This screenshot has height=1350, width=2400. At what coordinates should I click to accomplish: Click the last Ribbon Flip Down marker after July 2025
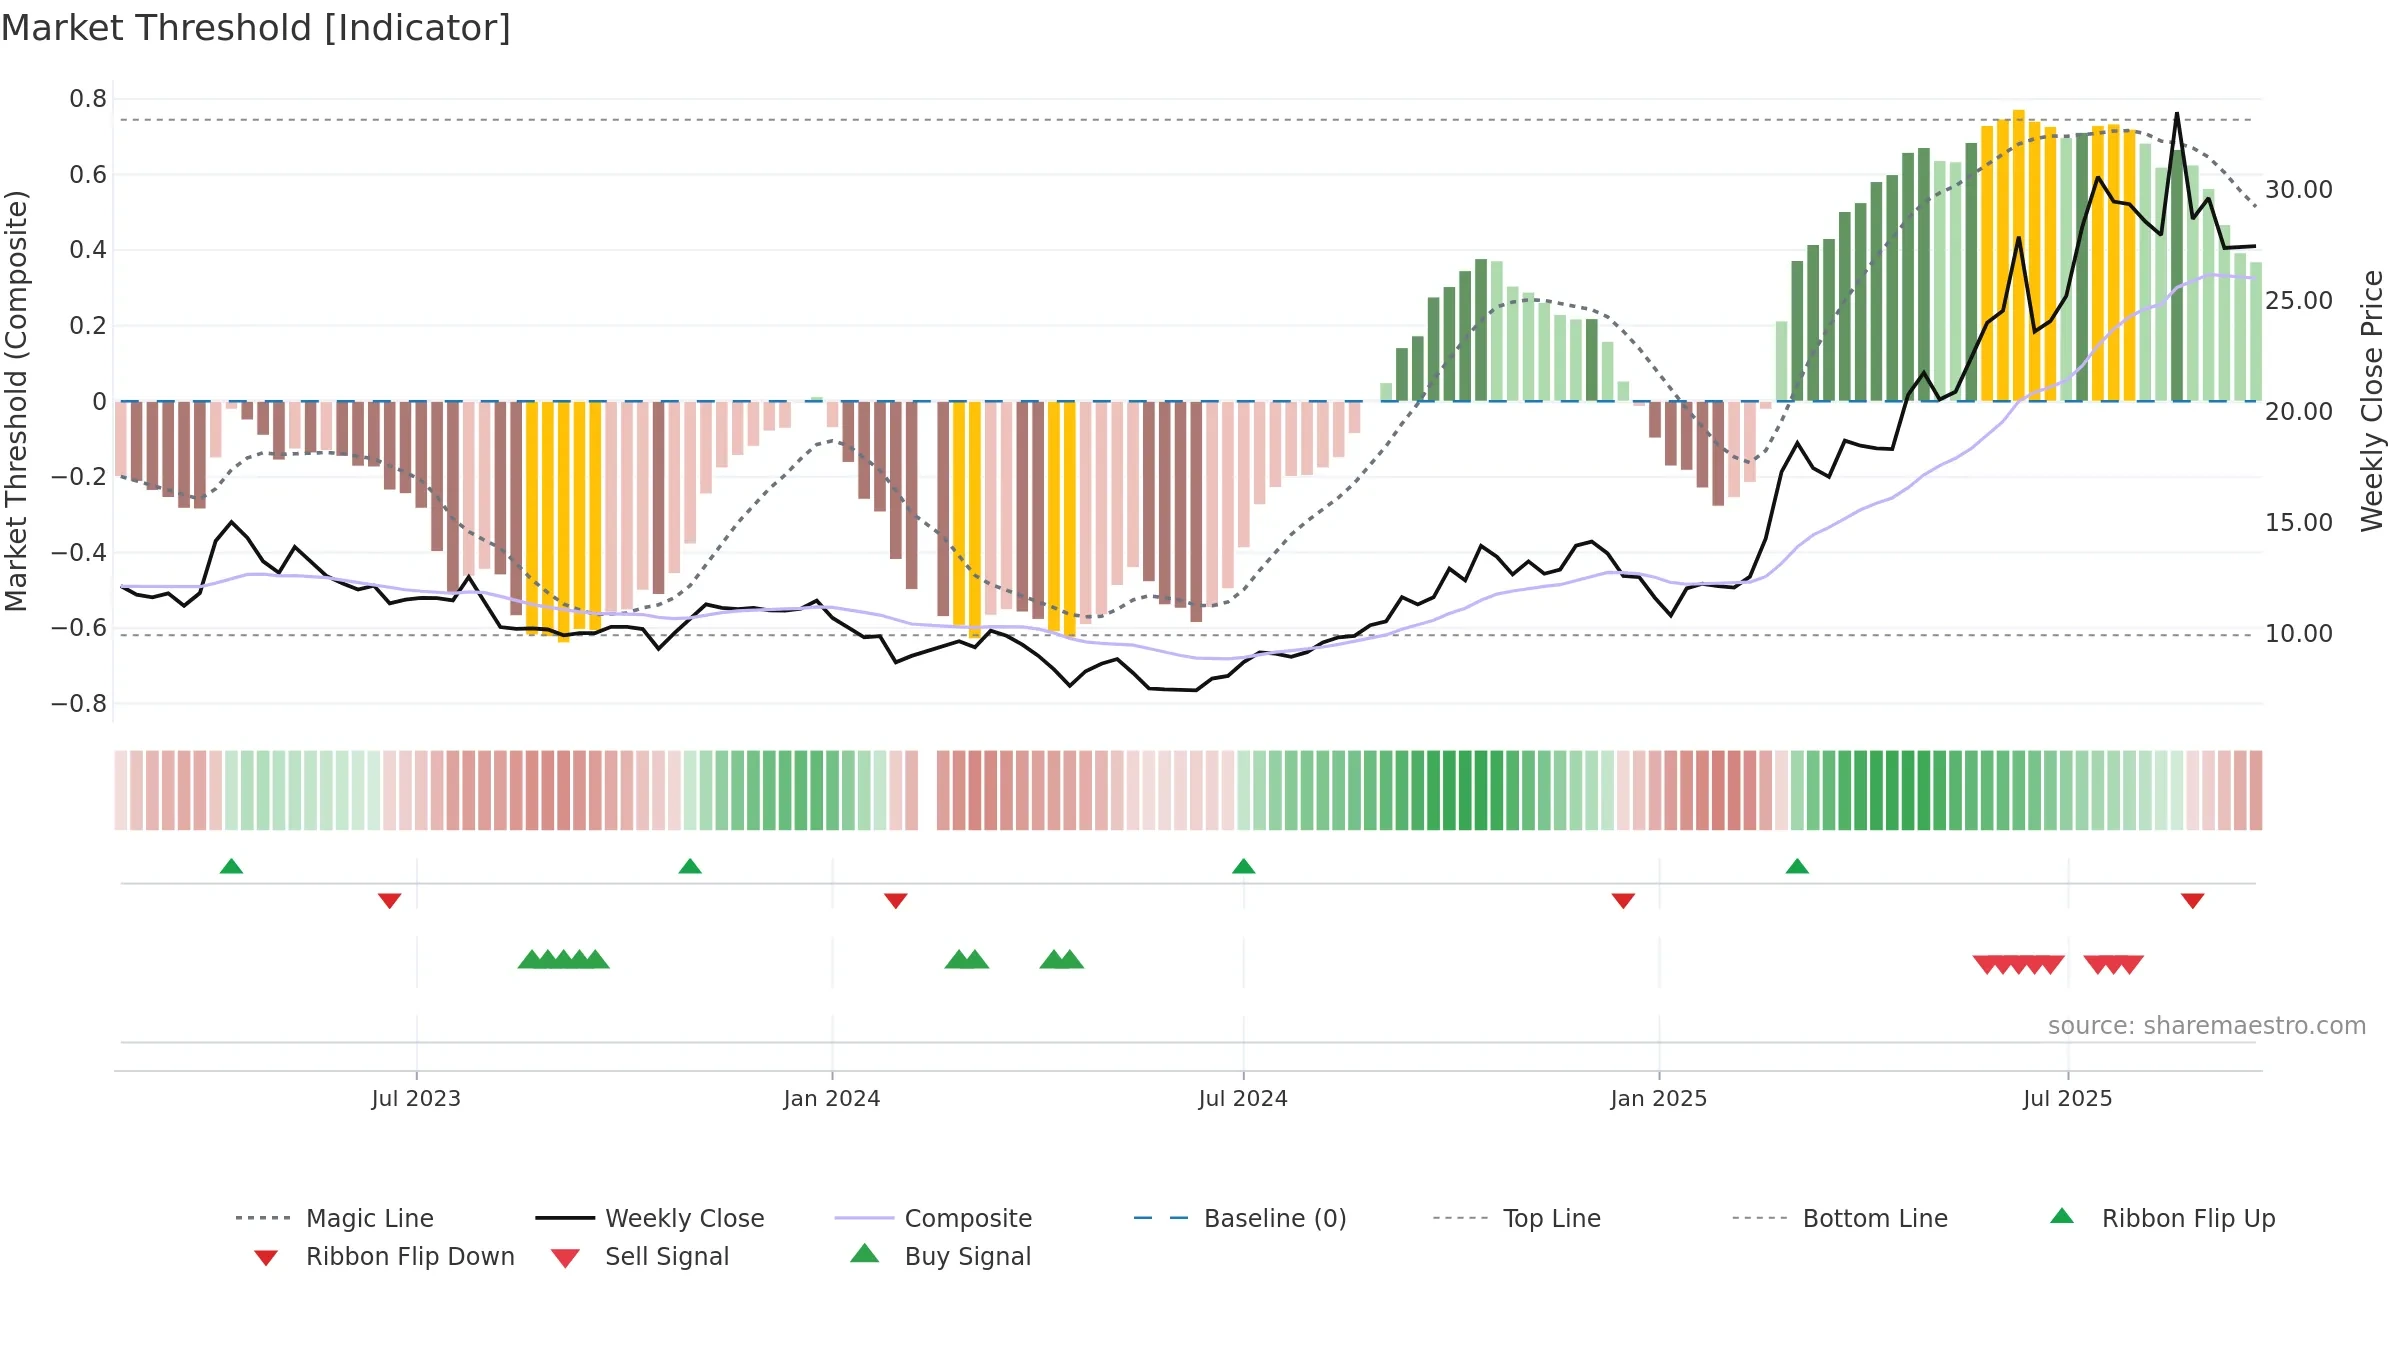(2193, 901)
